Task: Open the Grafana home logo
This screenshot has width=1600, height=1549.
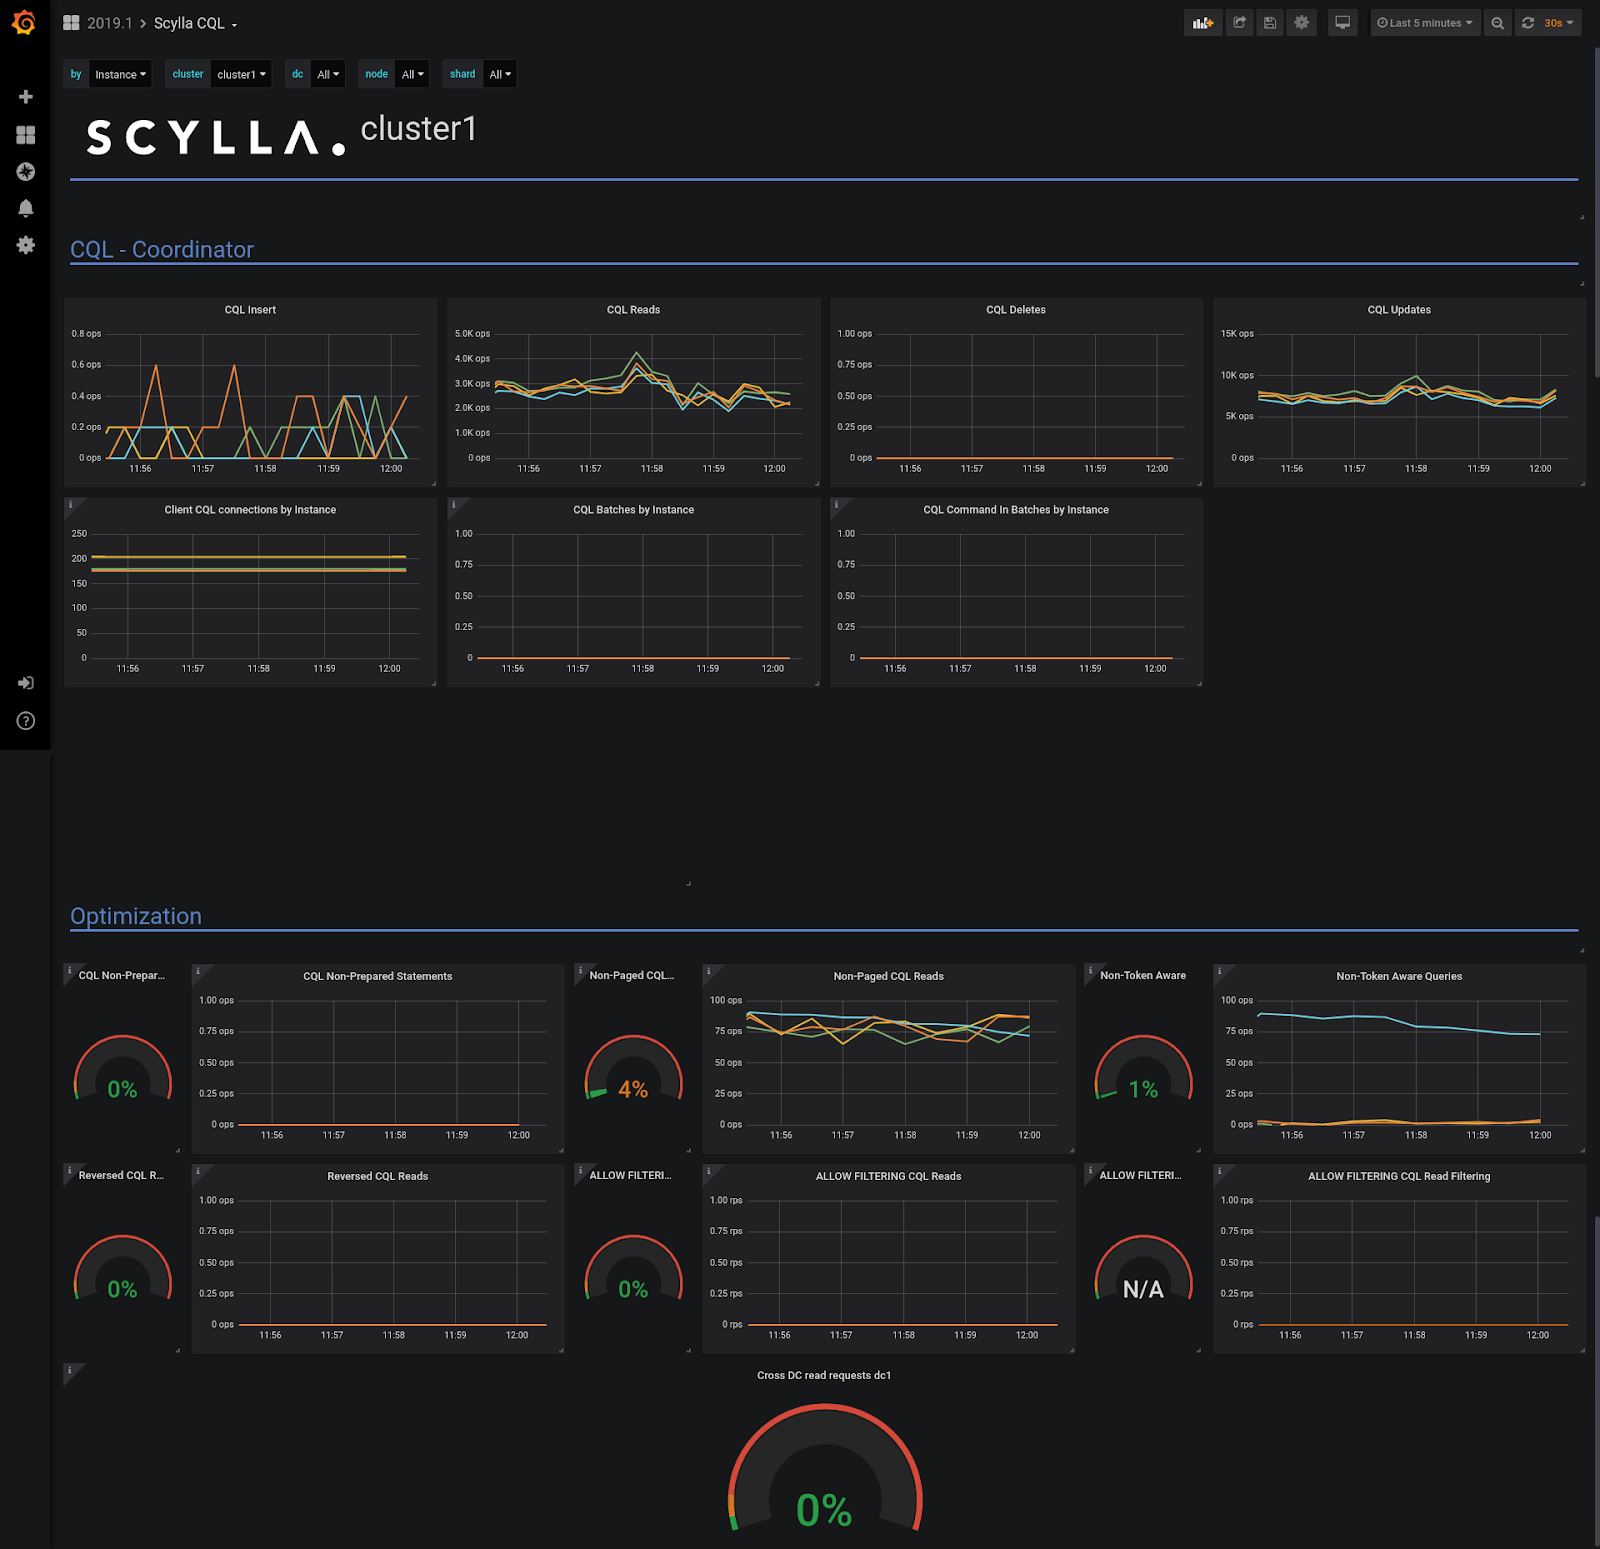Action: [x=24, y=22]
